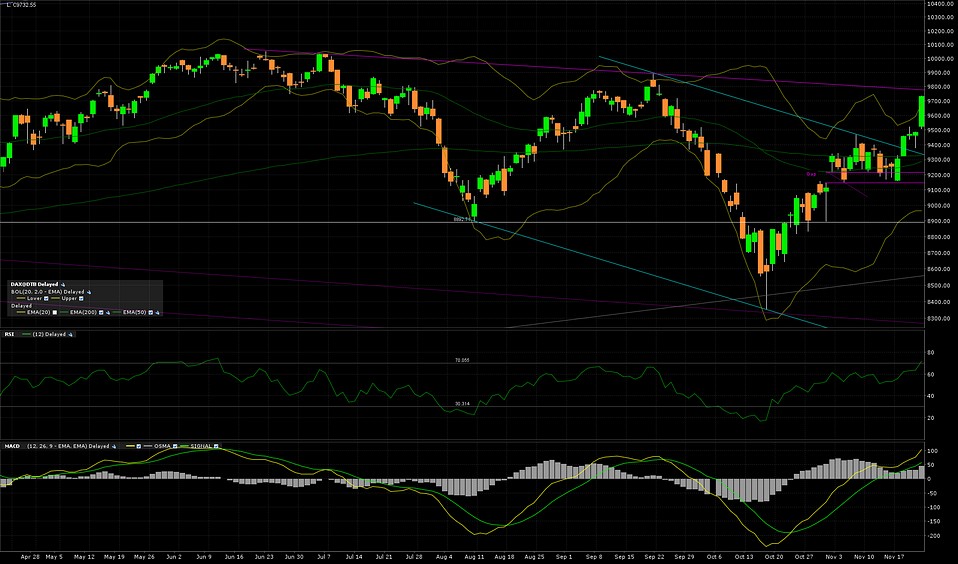Click the purple Gap annotation label
Viewport: 958px width, 564px height.
pyautogui.click(x=811, y=174)
